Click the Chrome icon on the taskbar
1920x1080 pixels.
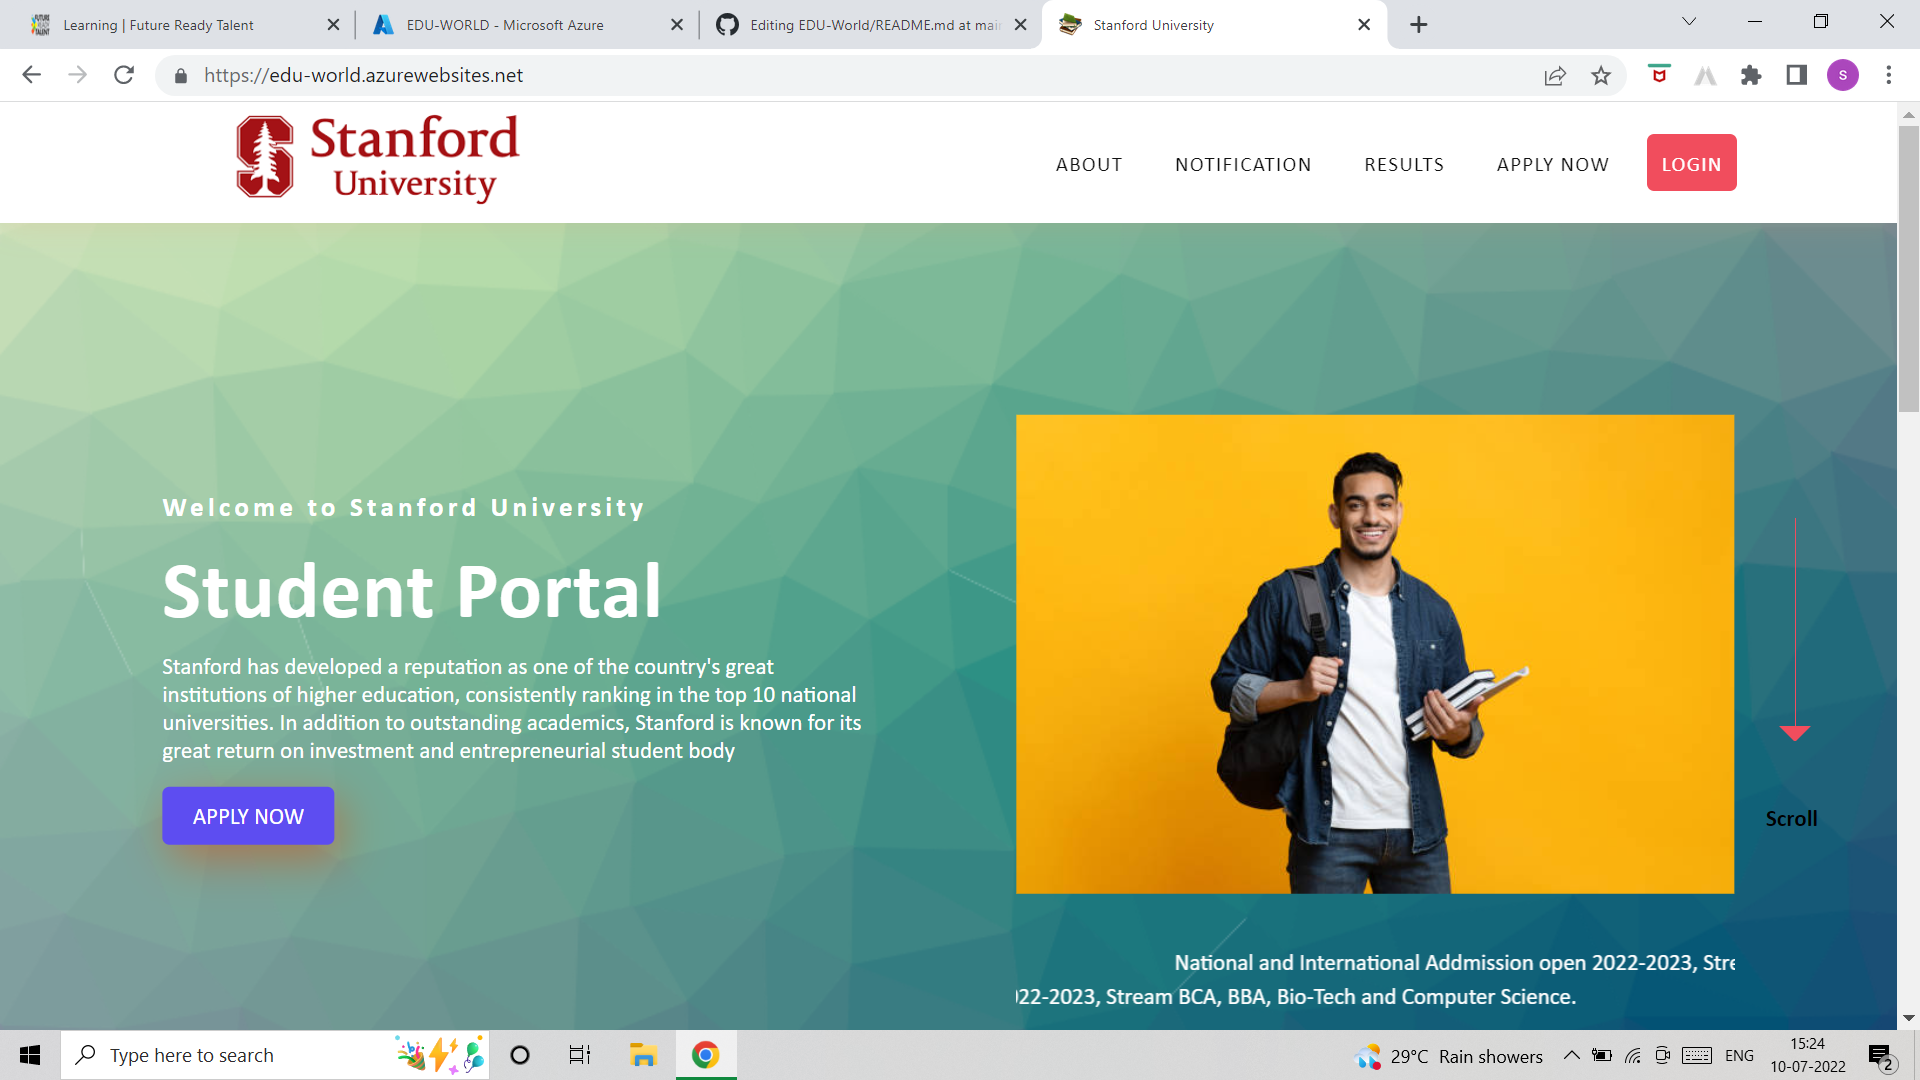[706, 1055]
